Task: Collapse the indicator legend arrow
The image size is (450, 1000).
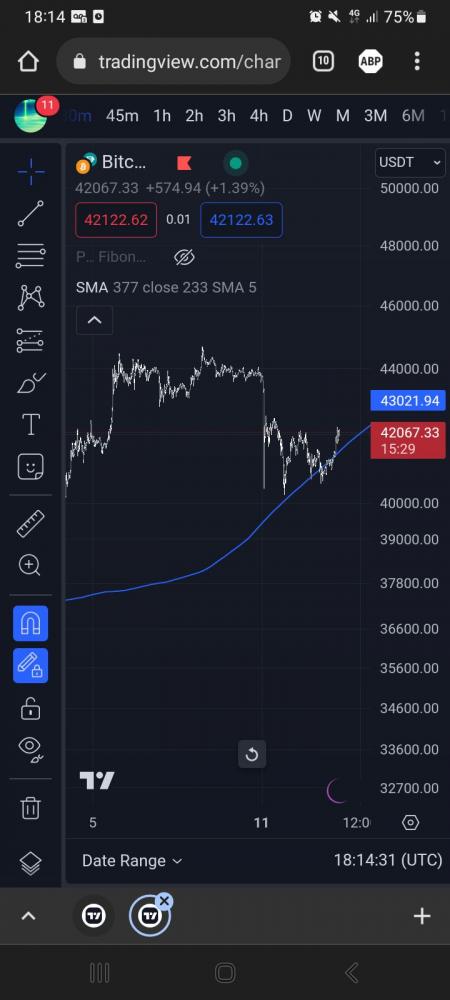Action: tap(94, 320)
